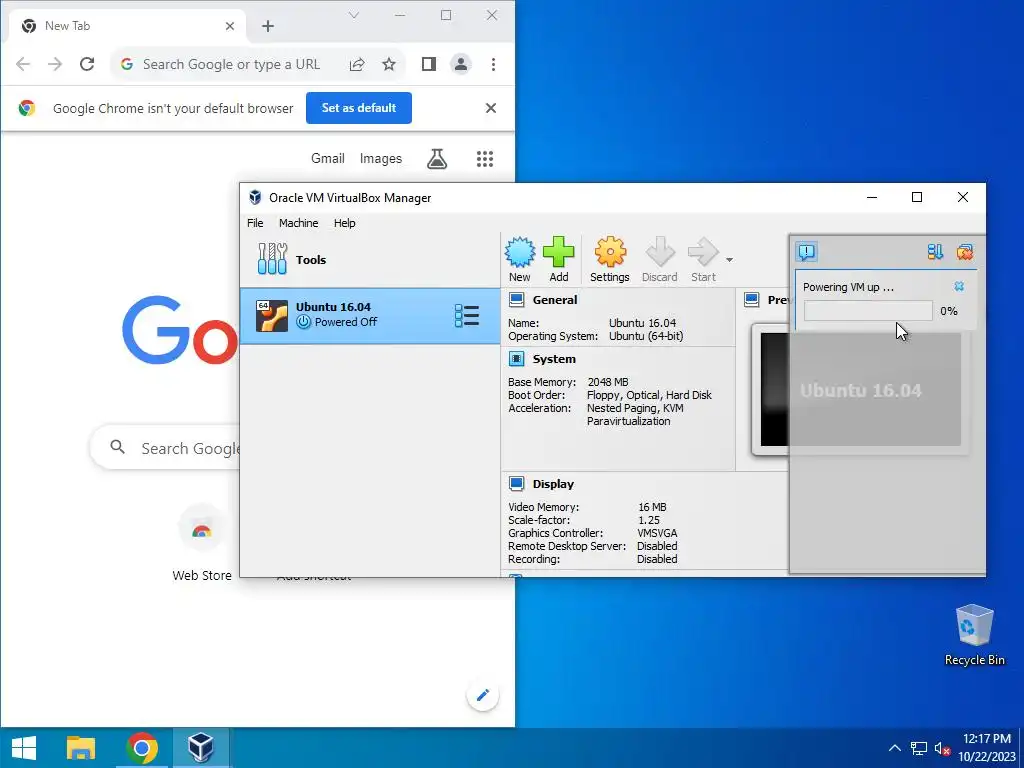Viewport: 1024px width, 768px height.
Task: Bookmark this tab with the star icon
Action: [x=389, y=64]
